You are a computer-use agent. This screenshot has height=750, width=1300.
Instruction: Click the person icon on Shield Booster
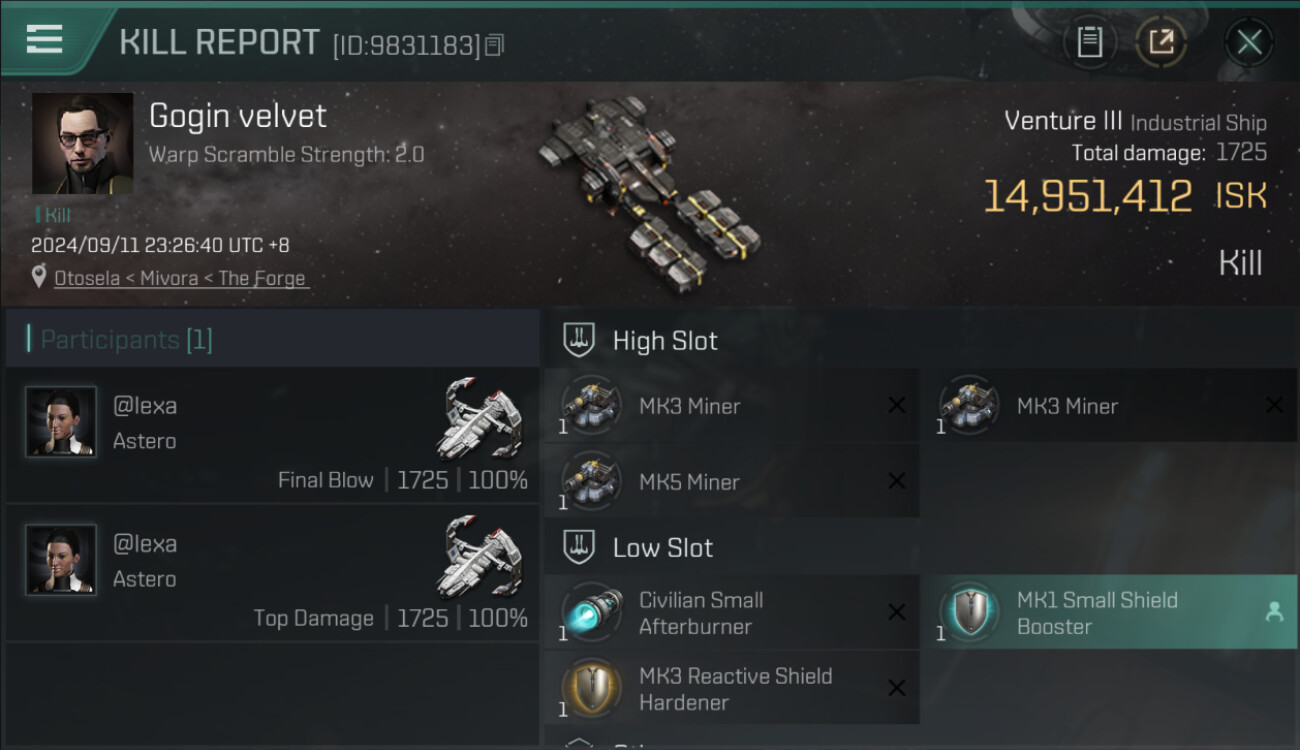pyautogui.click(x=1274, y=612)
